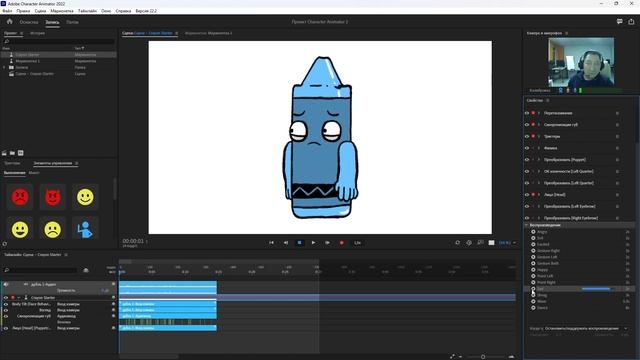
Task: Expand the Синхронизация губ behavior properties
Action: [539, 125]
